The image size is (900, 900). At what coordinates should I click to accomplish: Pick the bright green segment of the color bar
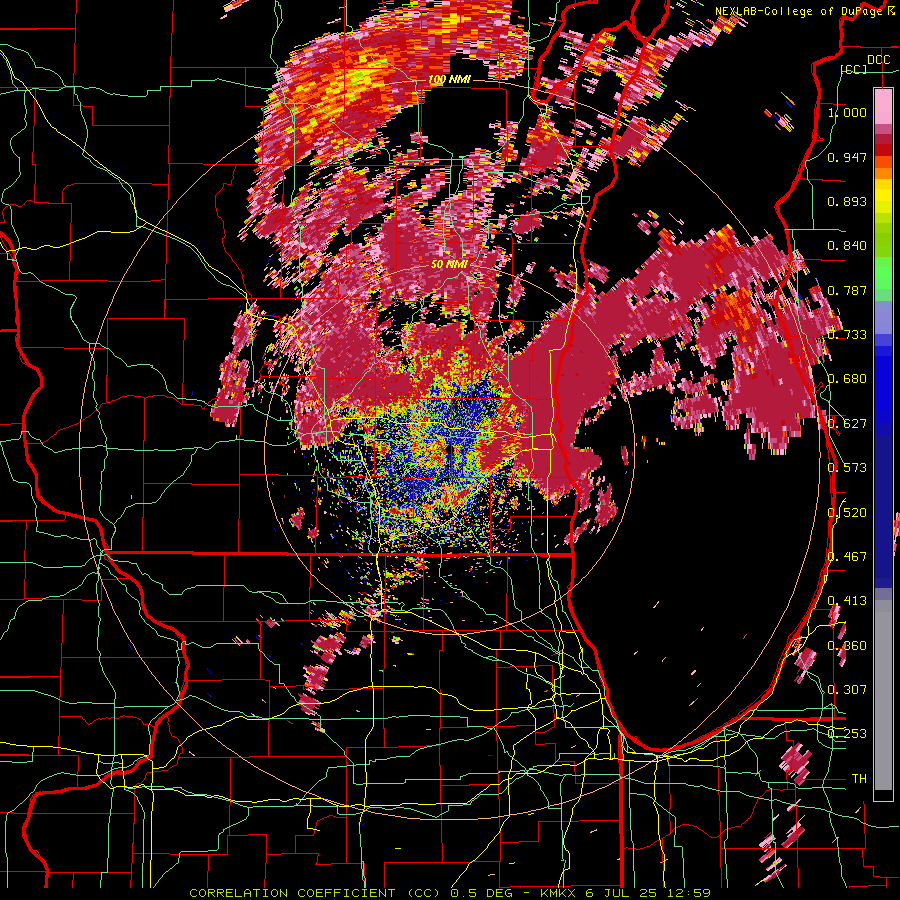click(x=883, y=273)
